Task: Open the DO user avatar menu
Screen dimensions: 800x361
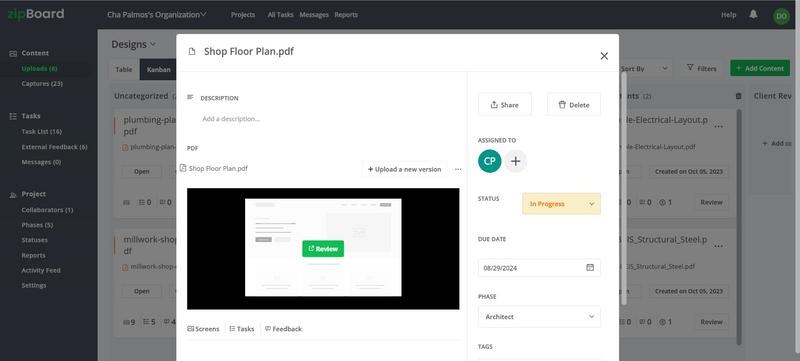Action: (781, 16)
